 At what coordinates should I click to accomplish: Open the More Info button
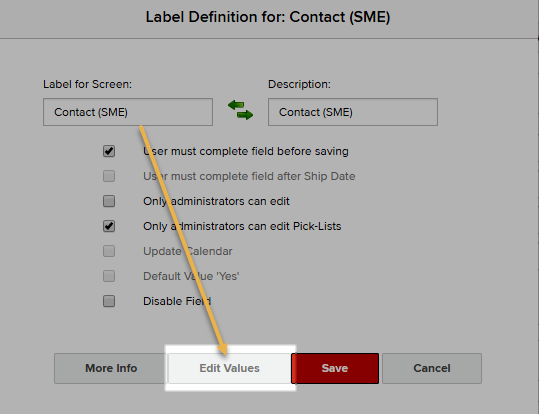(111, 368)
